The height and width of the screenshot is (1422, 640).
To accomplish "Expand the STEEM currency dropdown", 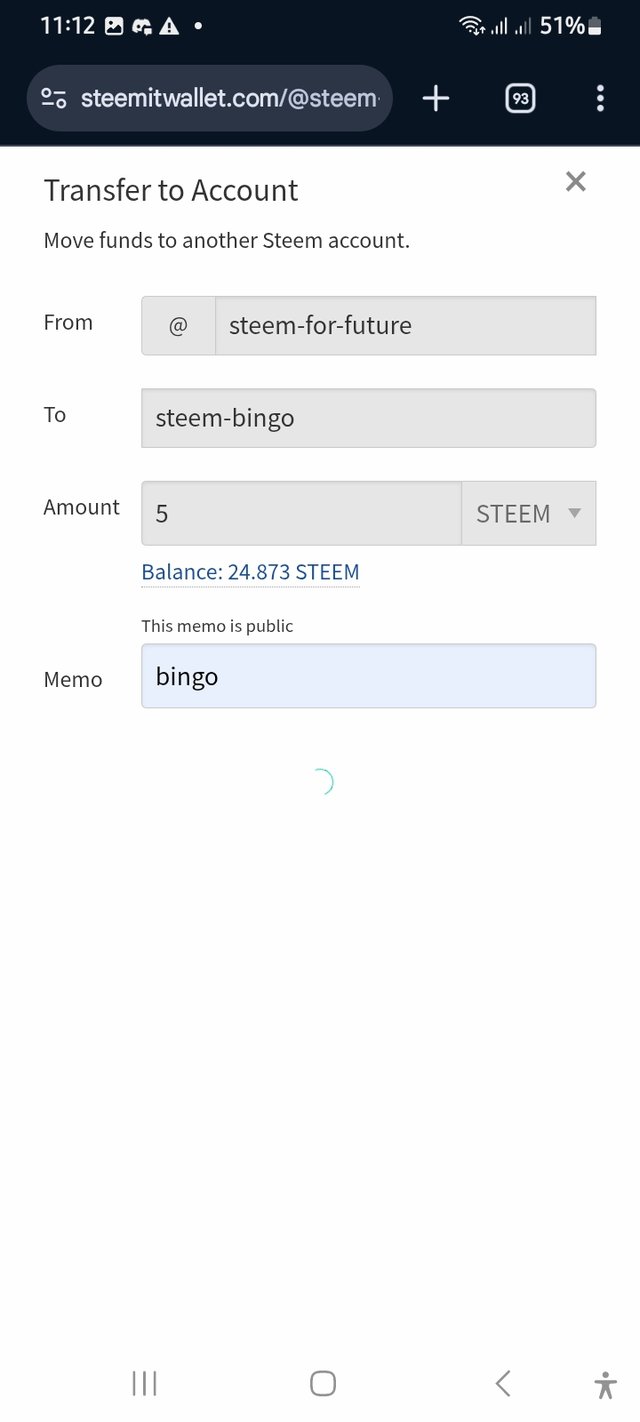I will click(x=528, y=513).
